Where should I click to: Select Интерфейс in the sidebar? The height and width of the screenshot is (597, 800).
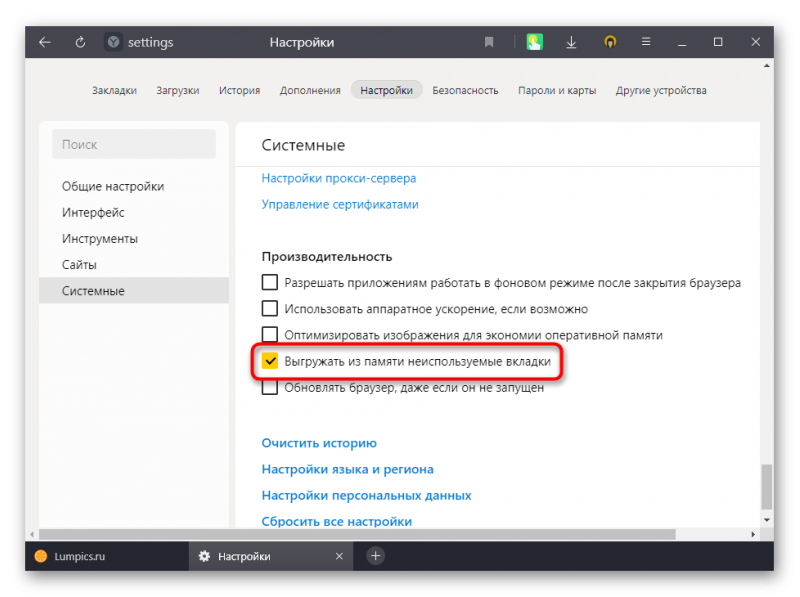(x=93, y=213)
